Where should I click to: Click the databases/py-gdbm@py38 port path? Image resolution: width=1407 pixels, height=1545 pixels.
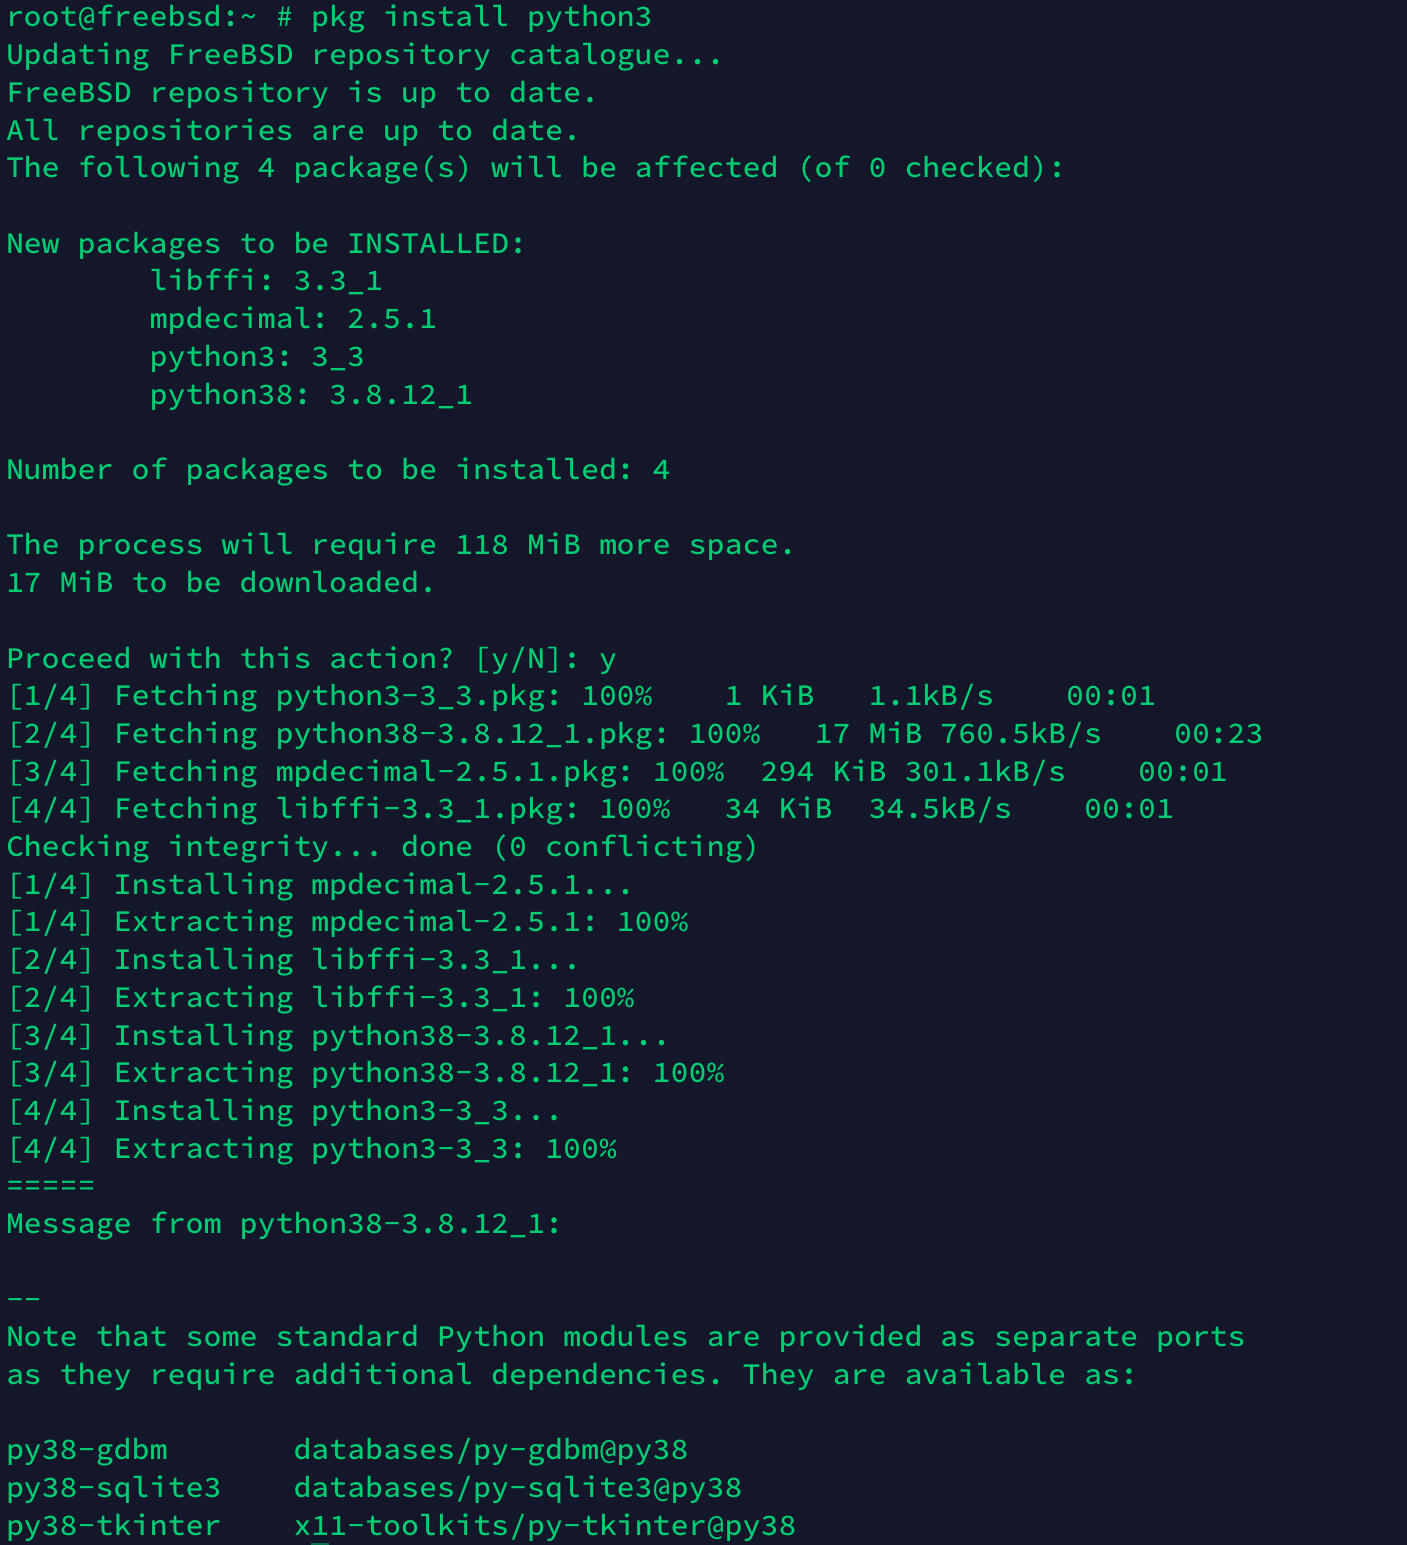491,1450
